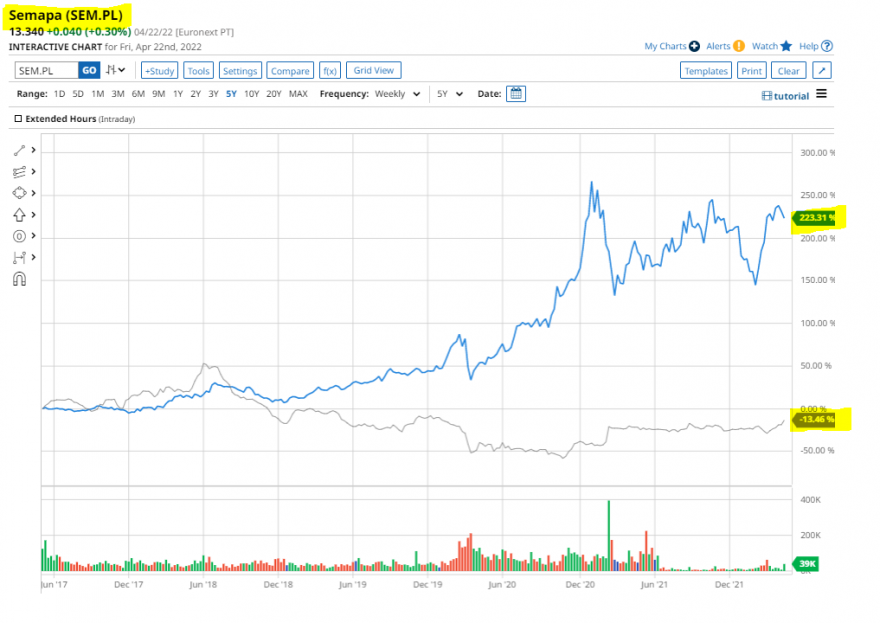Screen dimensions: 880x623
Task: Select the highlighted 5Y range
Action: [231, 94]
